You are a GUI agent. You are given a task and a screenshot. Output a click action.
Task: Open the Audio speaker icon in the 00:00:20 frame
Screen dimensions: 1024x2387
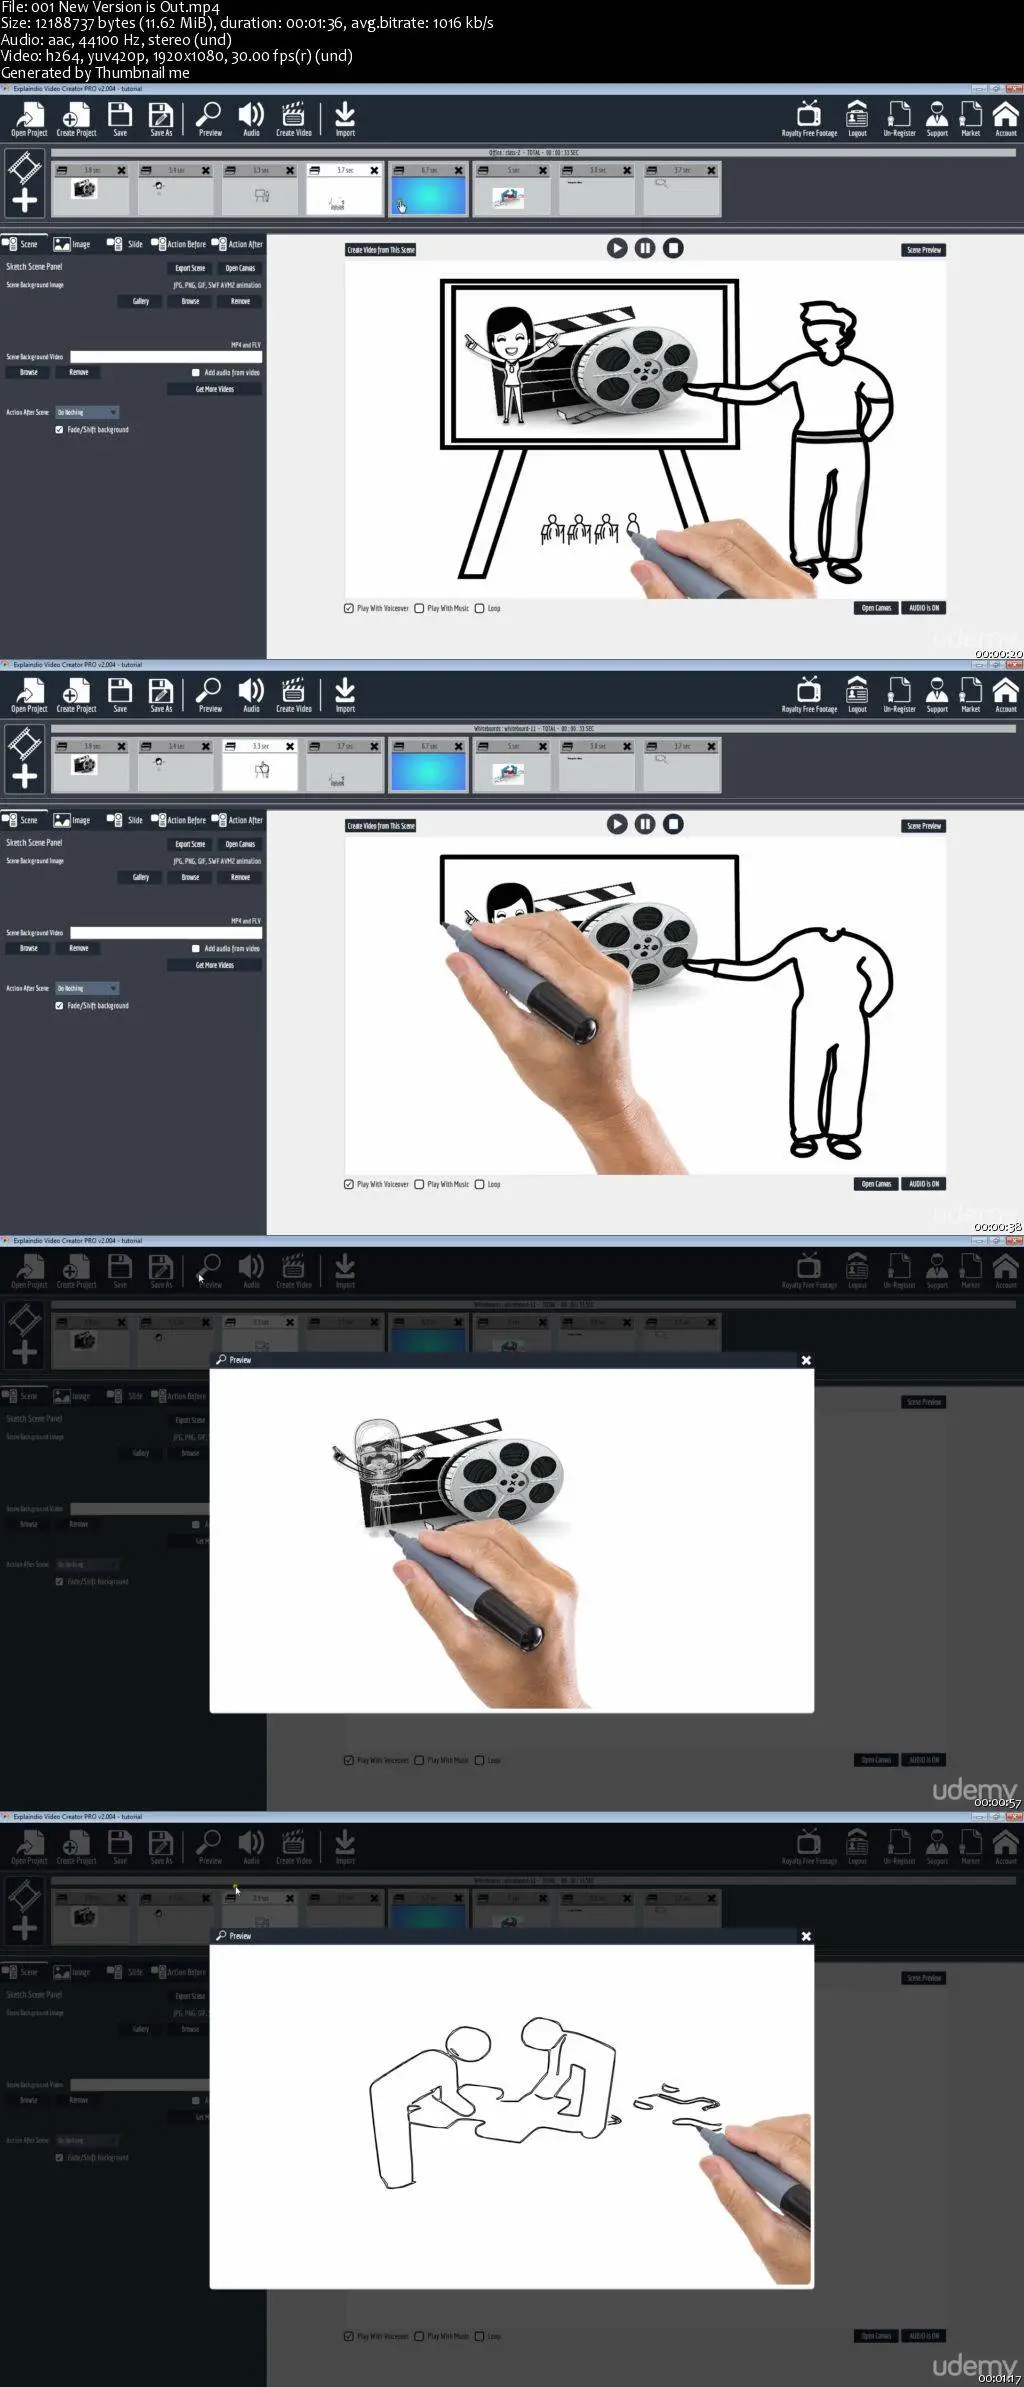(x=251, y=119)
